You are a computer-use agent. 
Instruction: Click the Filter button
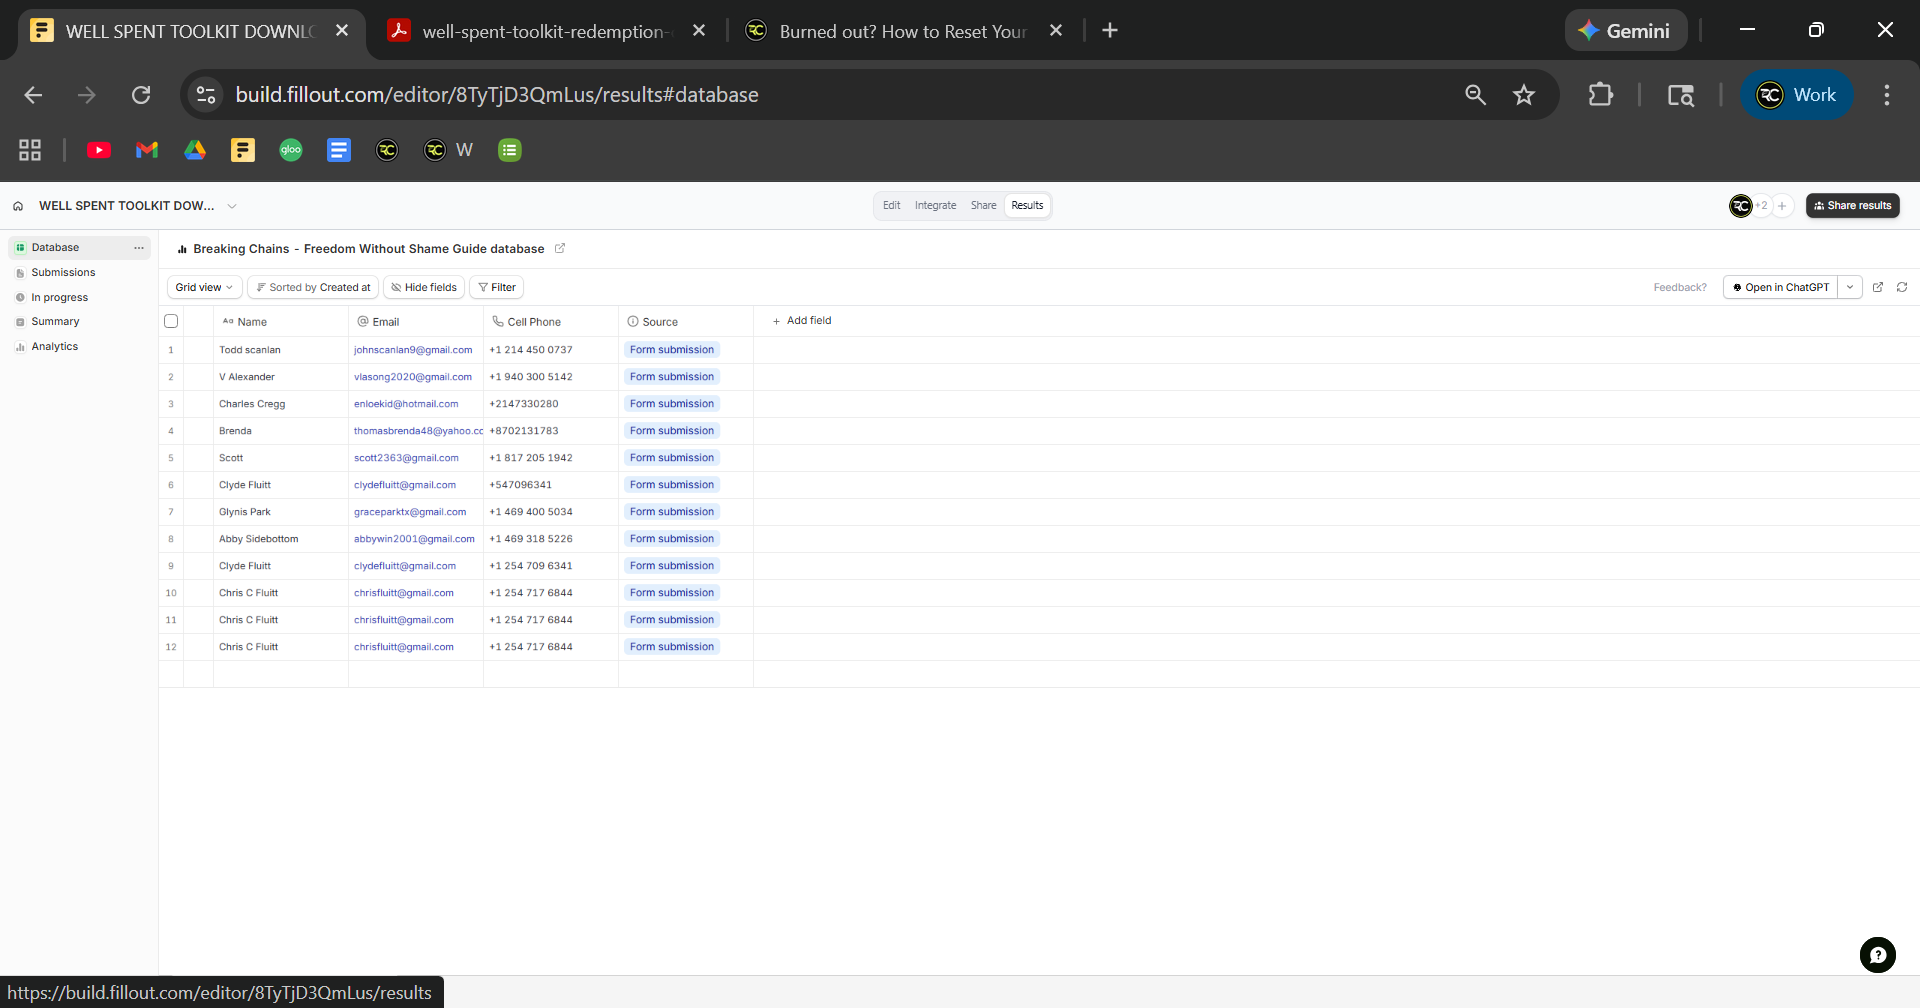tap(496, 288)
